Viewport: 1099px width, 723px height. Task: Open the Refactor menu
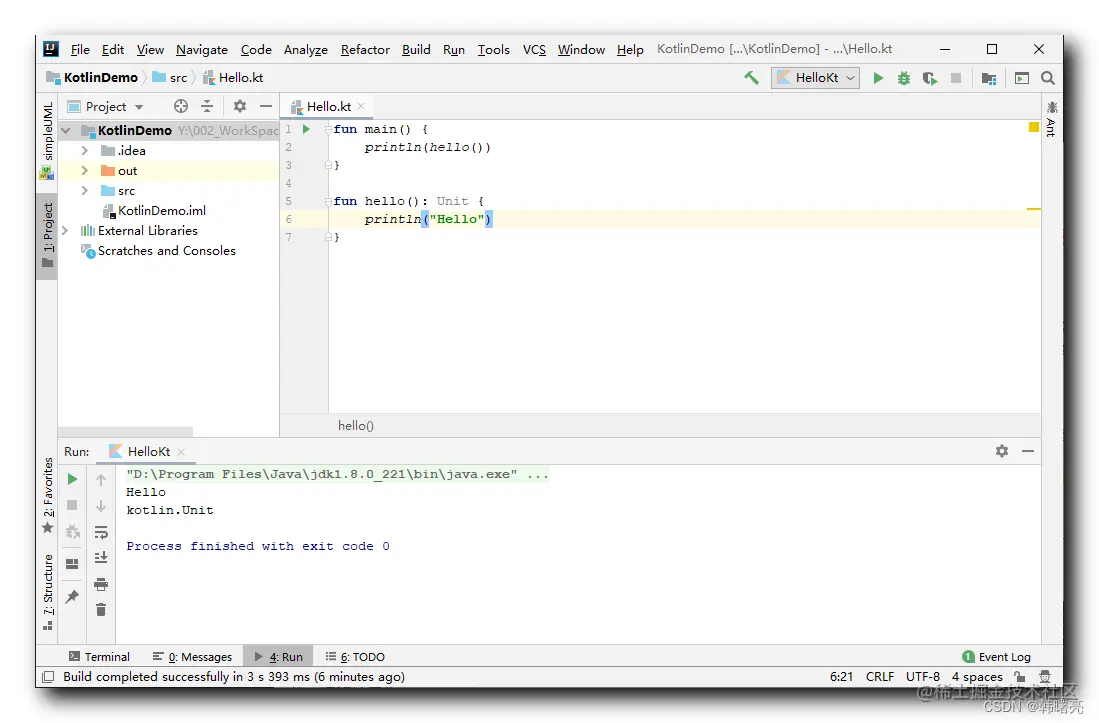pyautogui.click(x=365, y=50)
